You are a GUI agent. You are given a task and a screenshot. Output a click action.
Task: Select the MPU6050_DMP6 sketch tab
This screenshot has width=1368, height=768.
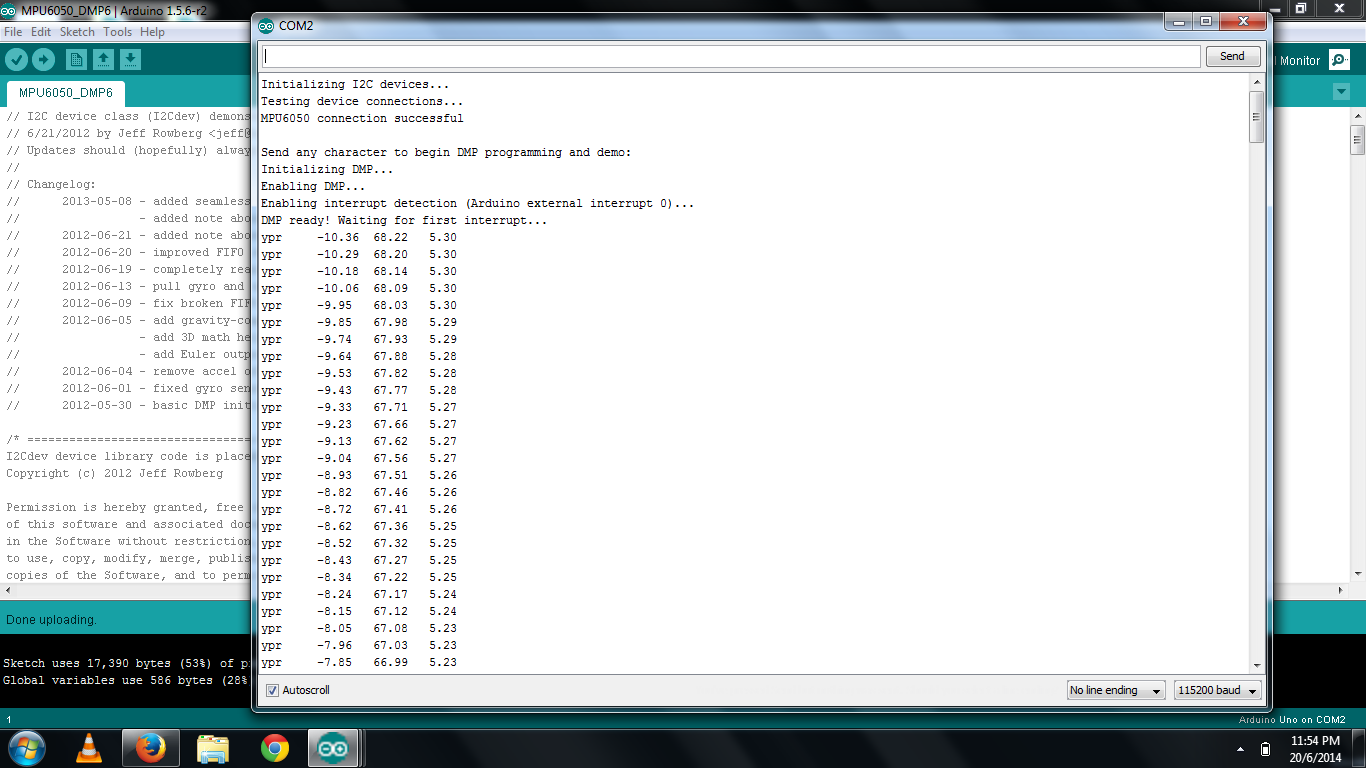[66, 94]
